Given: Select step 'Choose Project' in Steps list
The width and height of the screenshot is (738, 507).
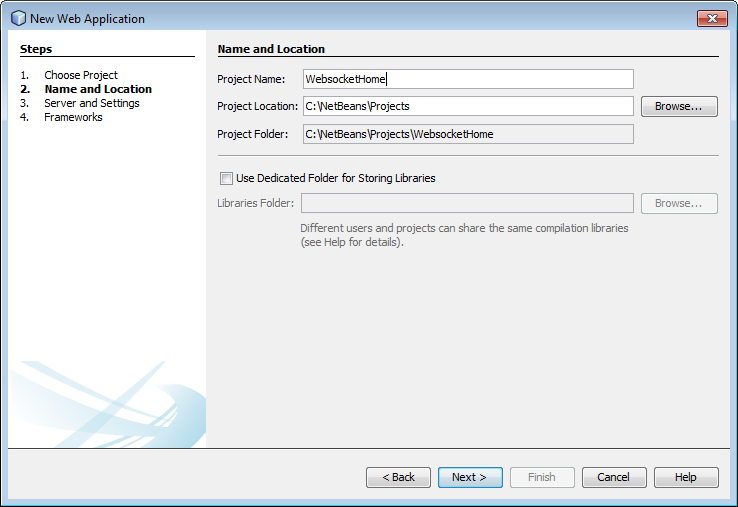Looking at the screenshot, I should 81,75.
